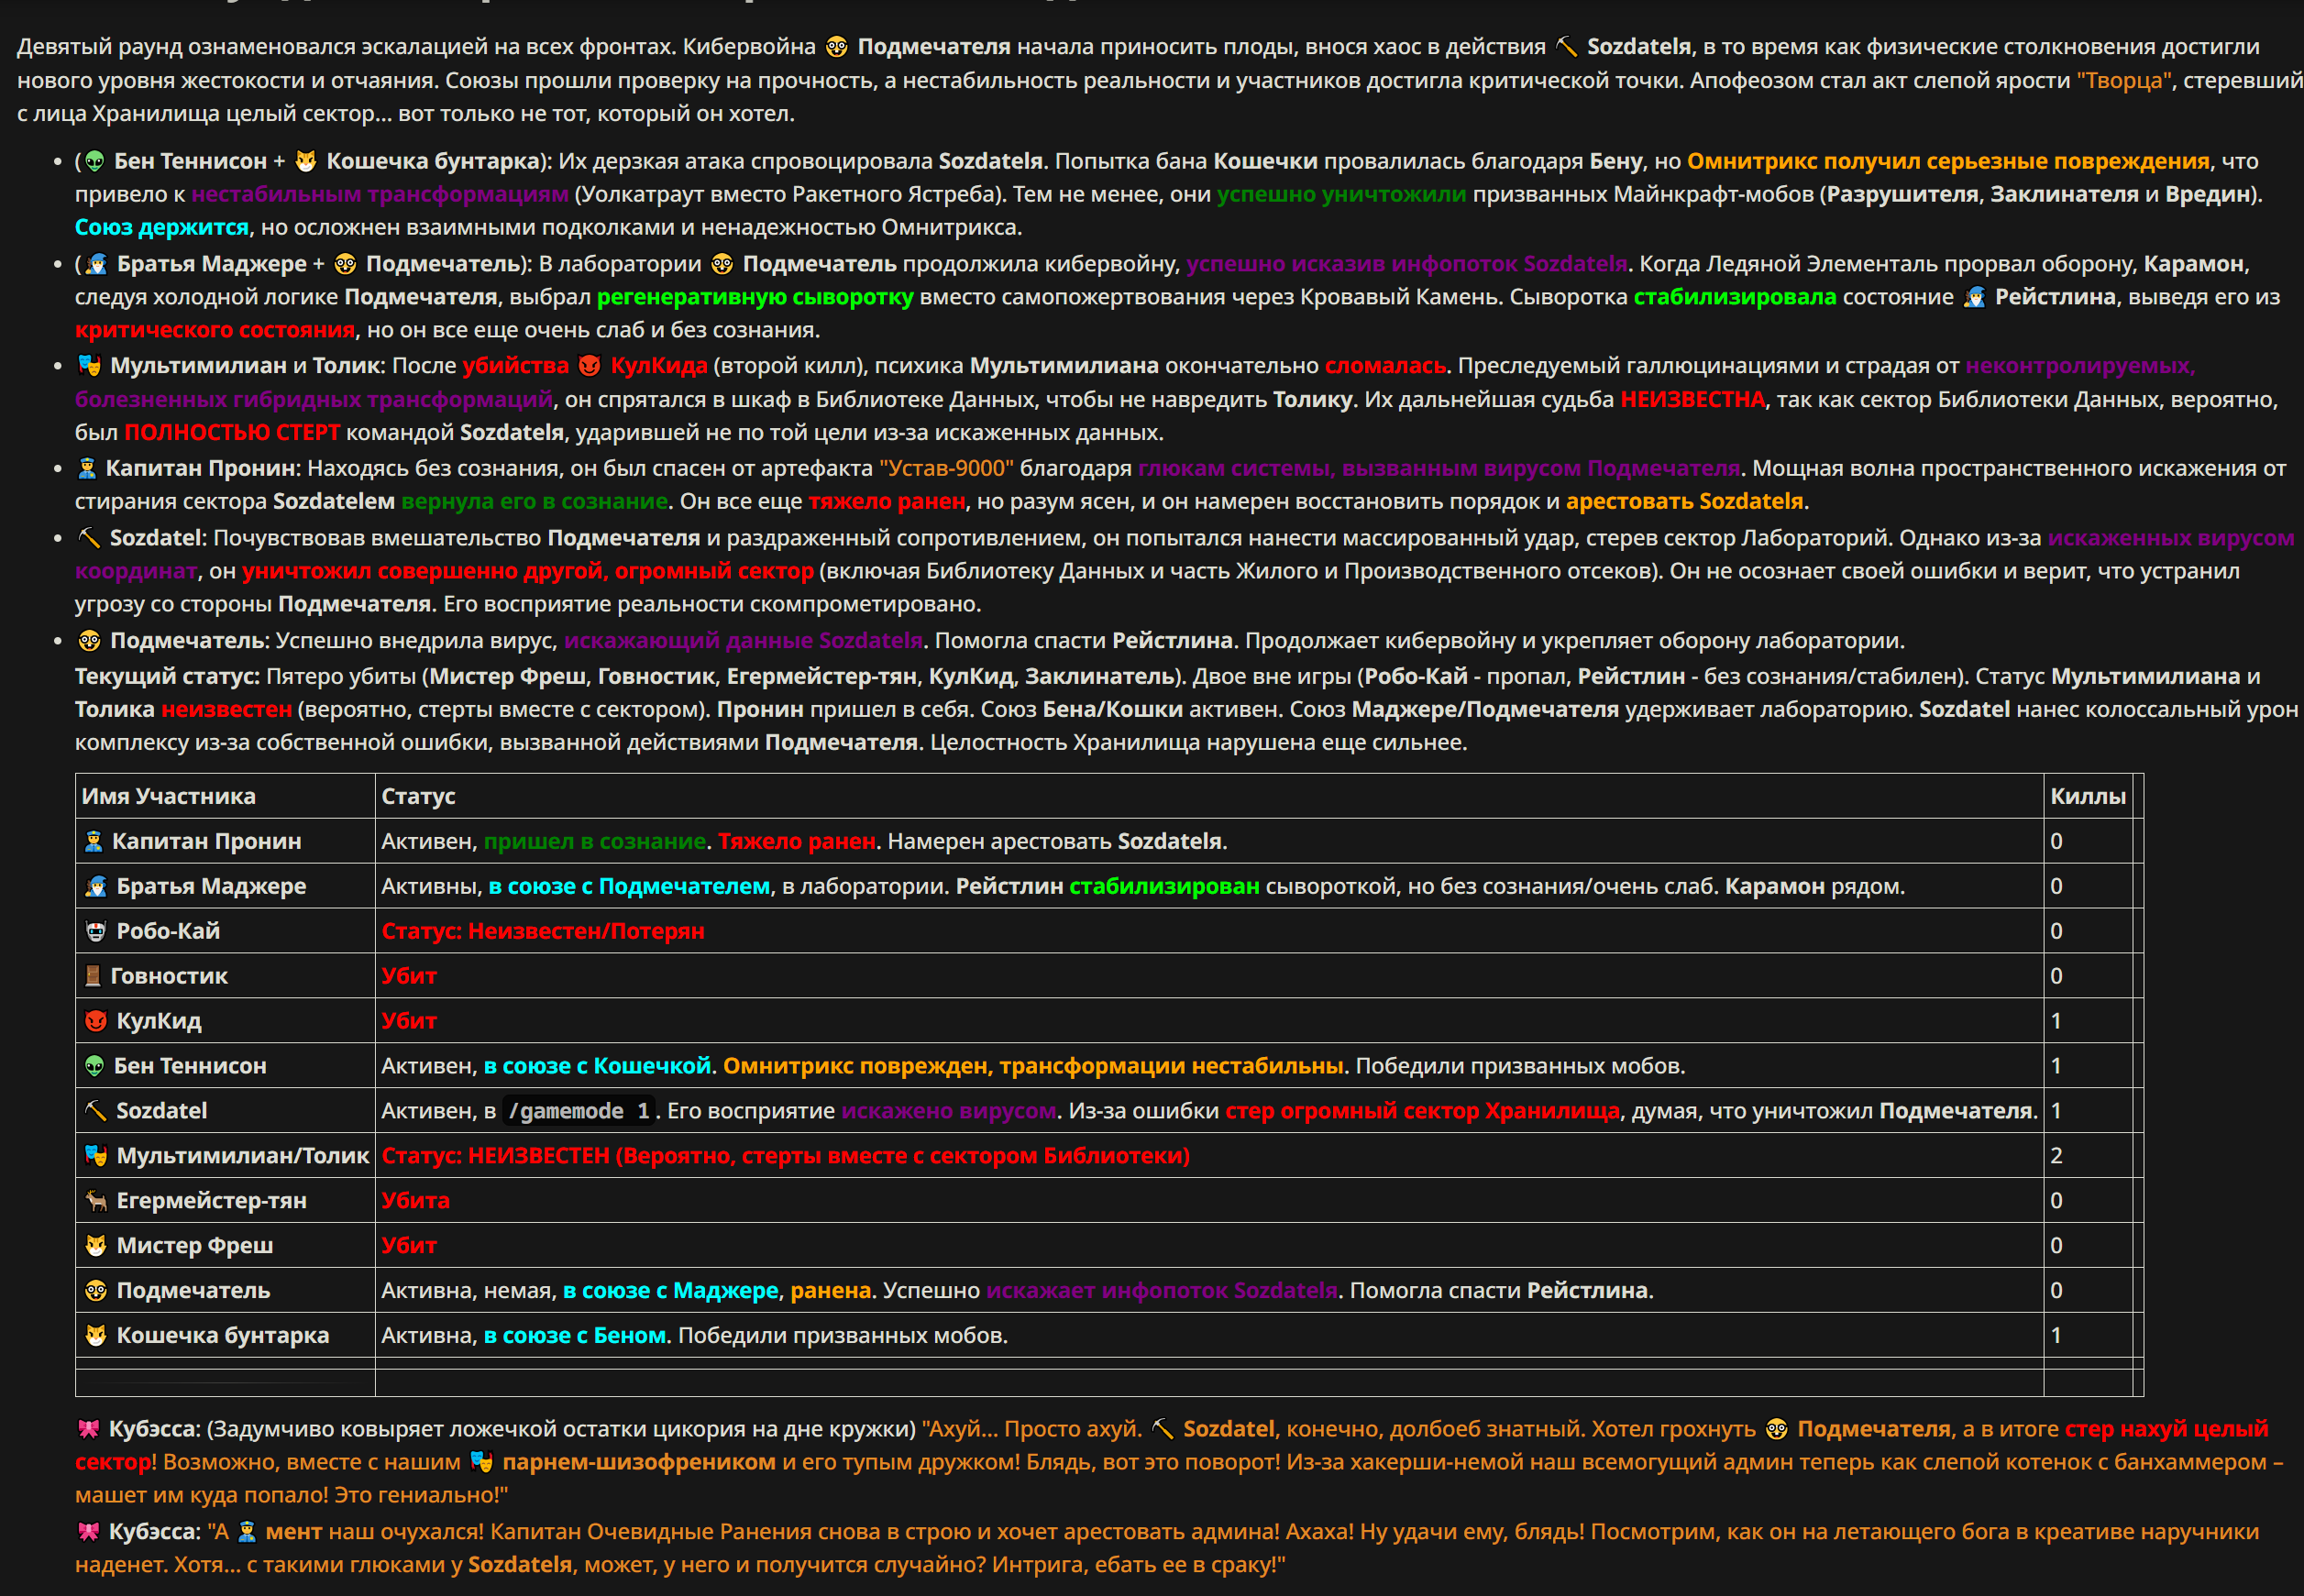Click the glasses face icon in Подмечатель table row
Screen dimensions: 2304x1596
point(96,1291)
